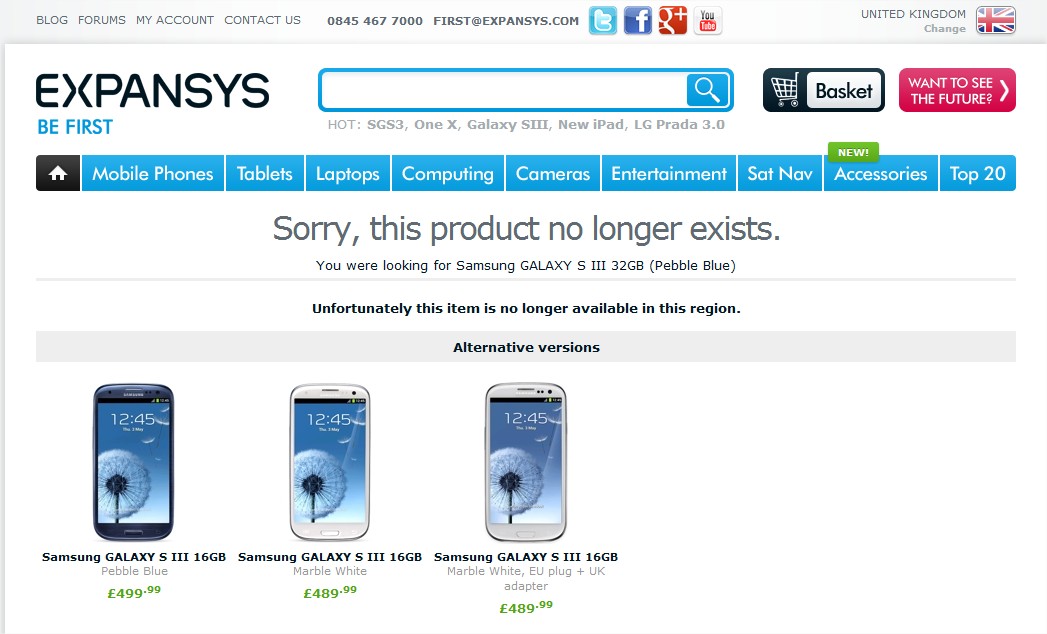Click the hot search term SGS3
The width and height of the screenshot is (1047, 634).
click(385, 124)
